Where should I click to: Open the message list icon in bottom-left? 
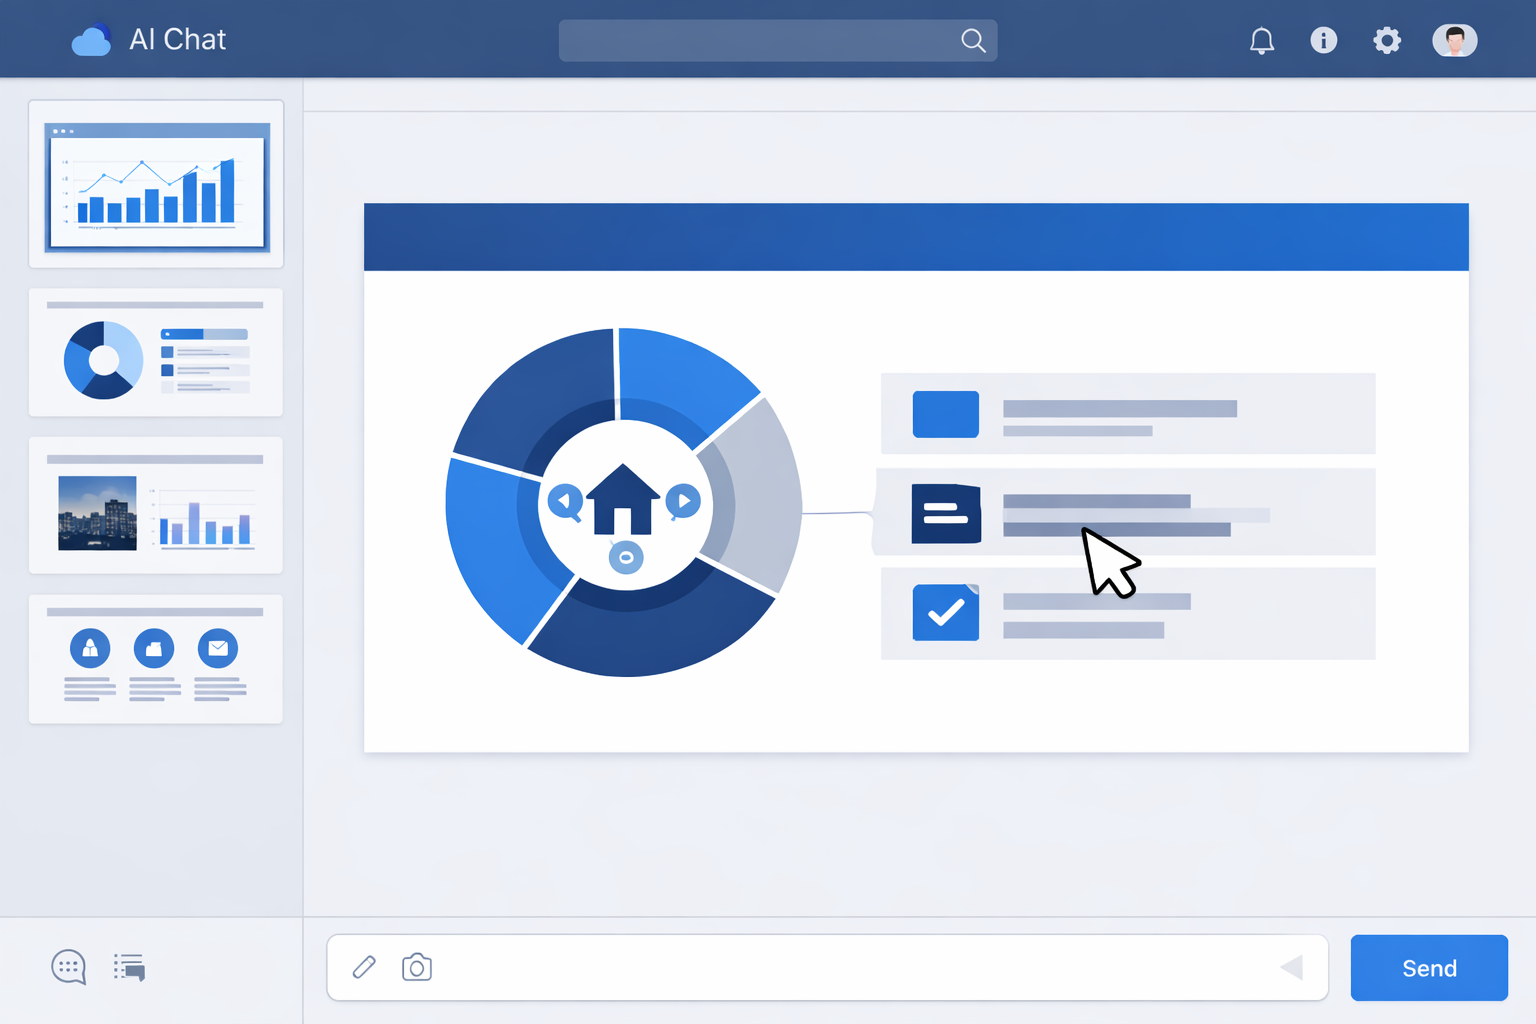pos(130,967)
